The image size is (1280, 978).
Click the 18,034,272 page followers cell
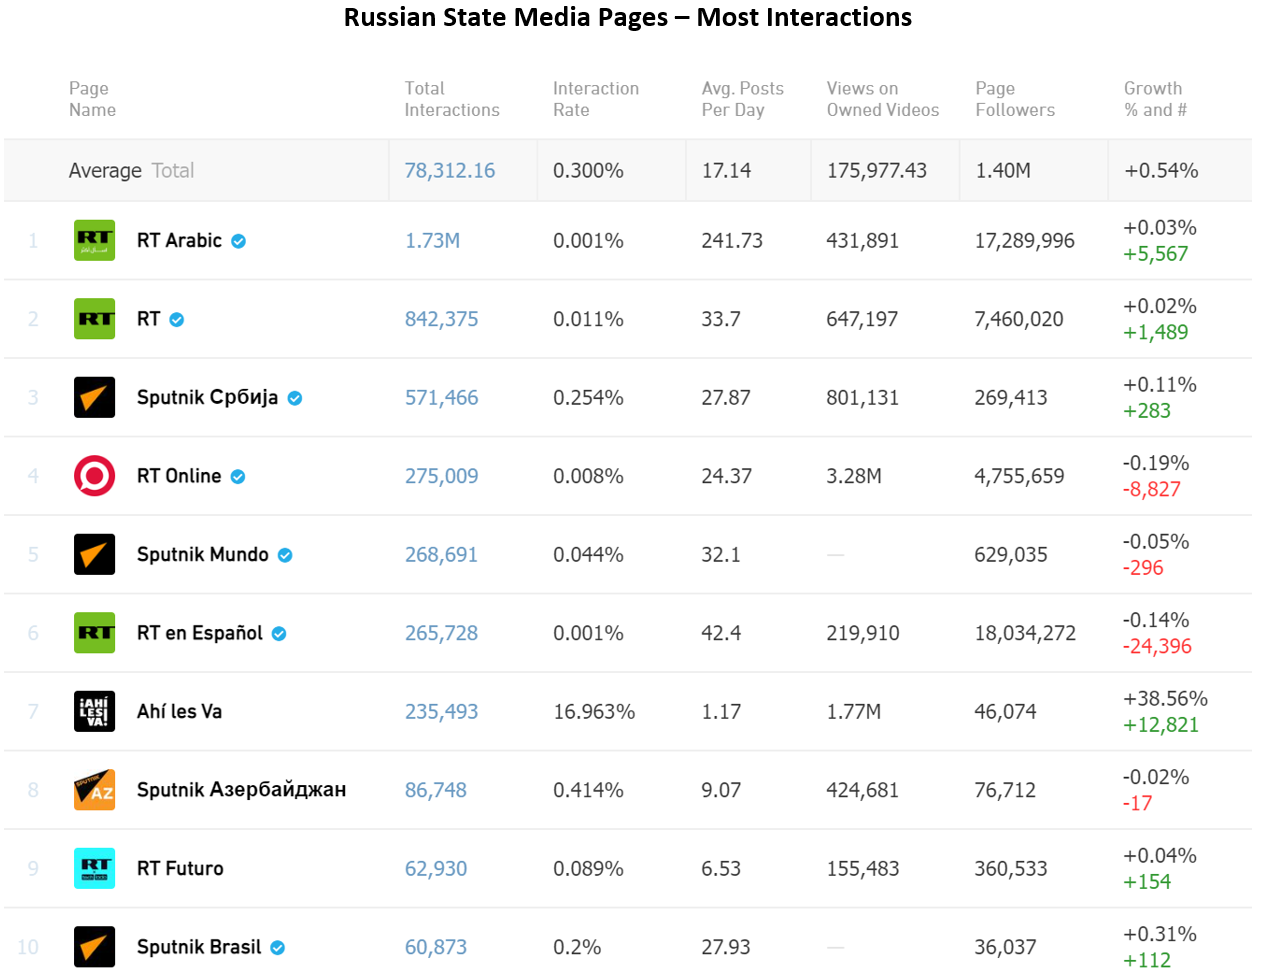1025,633
